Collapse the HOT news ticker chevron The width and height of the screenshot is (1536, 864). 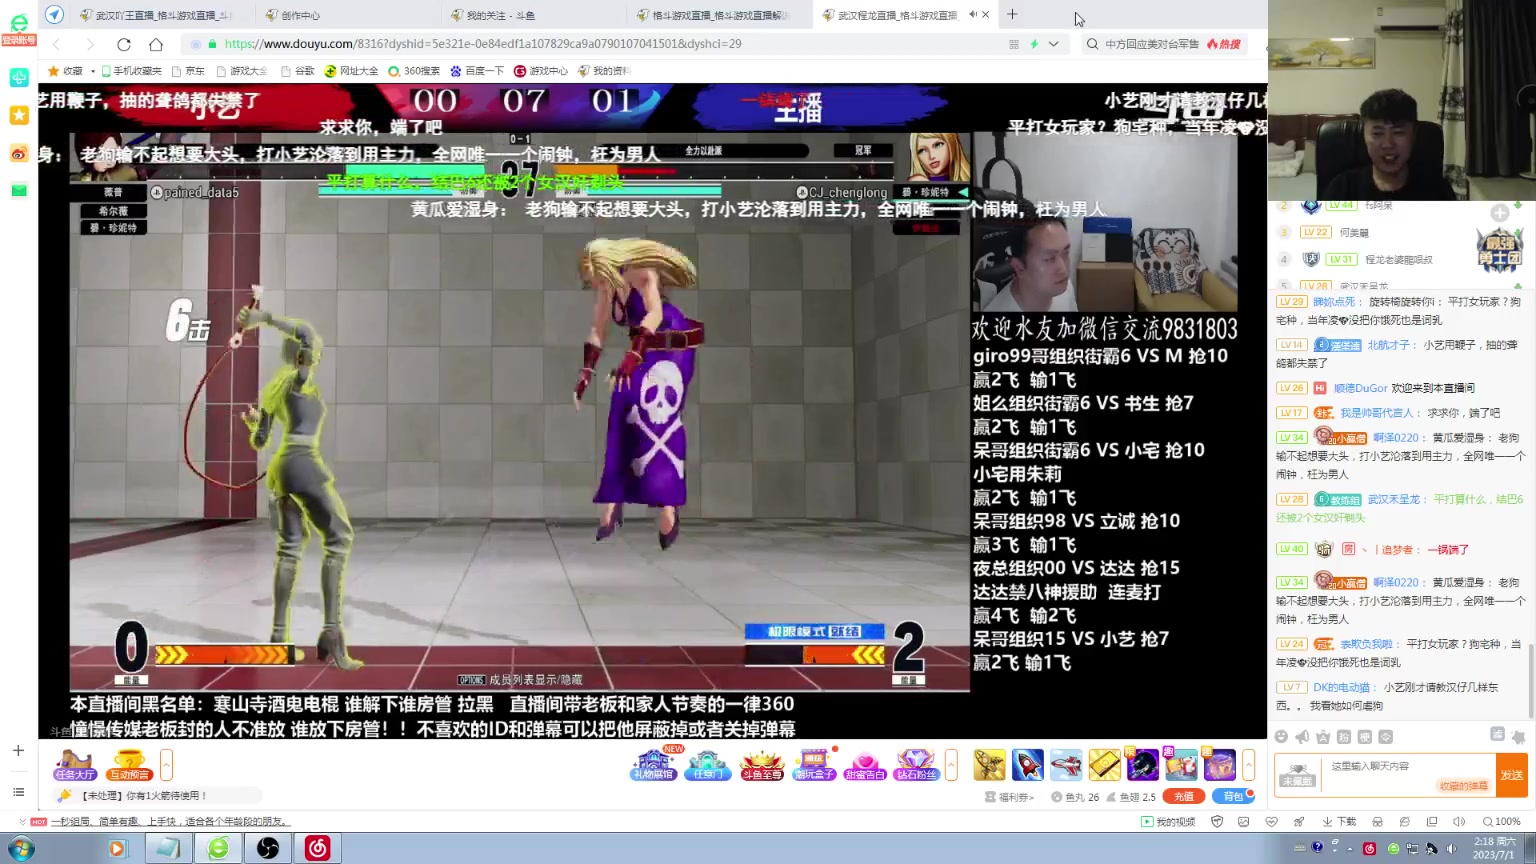22,822
